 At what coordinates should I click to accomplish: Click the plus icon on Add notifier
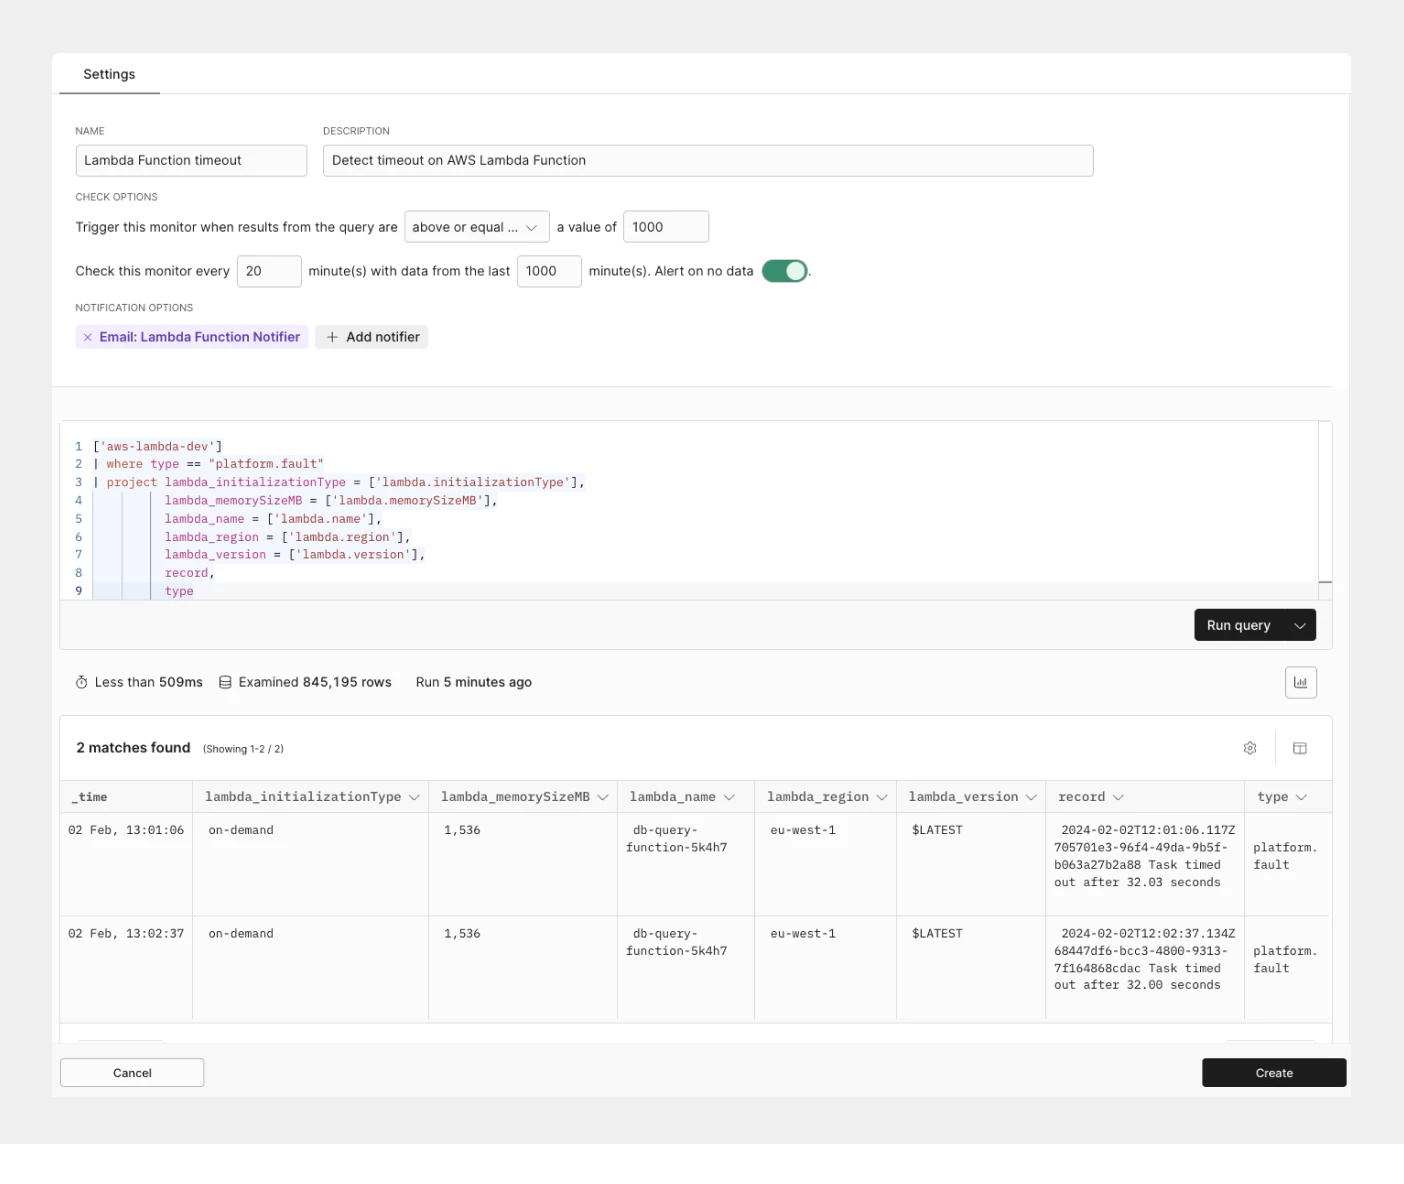(332, 337)
